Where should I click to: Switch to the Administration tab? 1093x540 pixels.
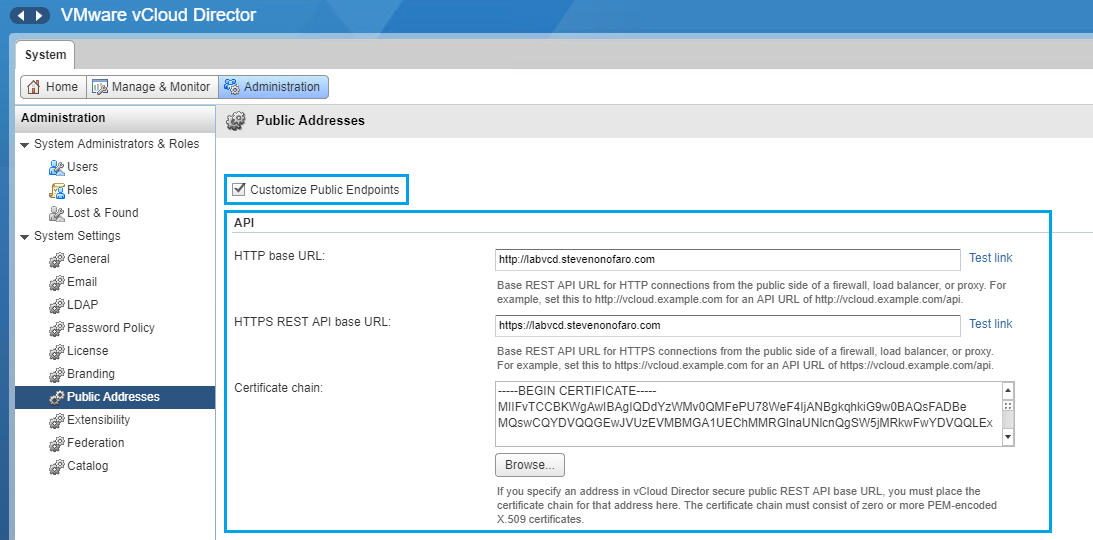(x=273, y=87)
